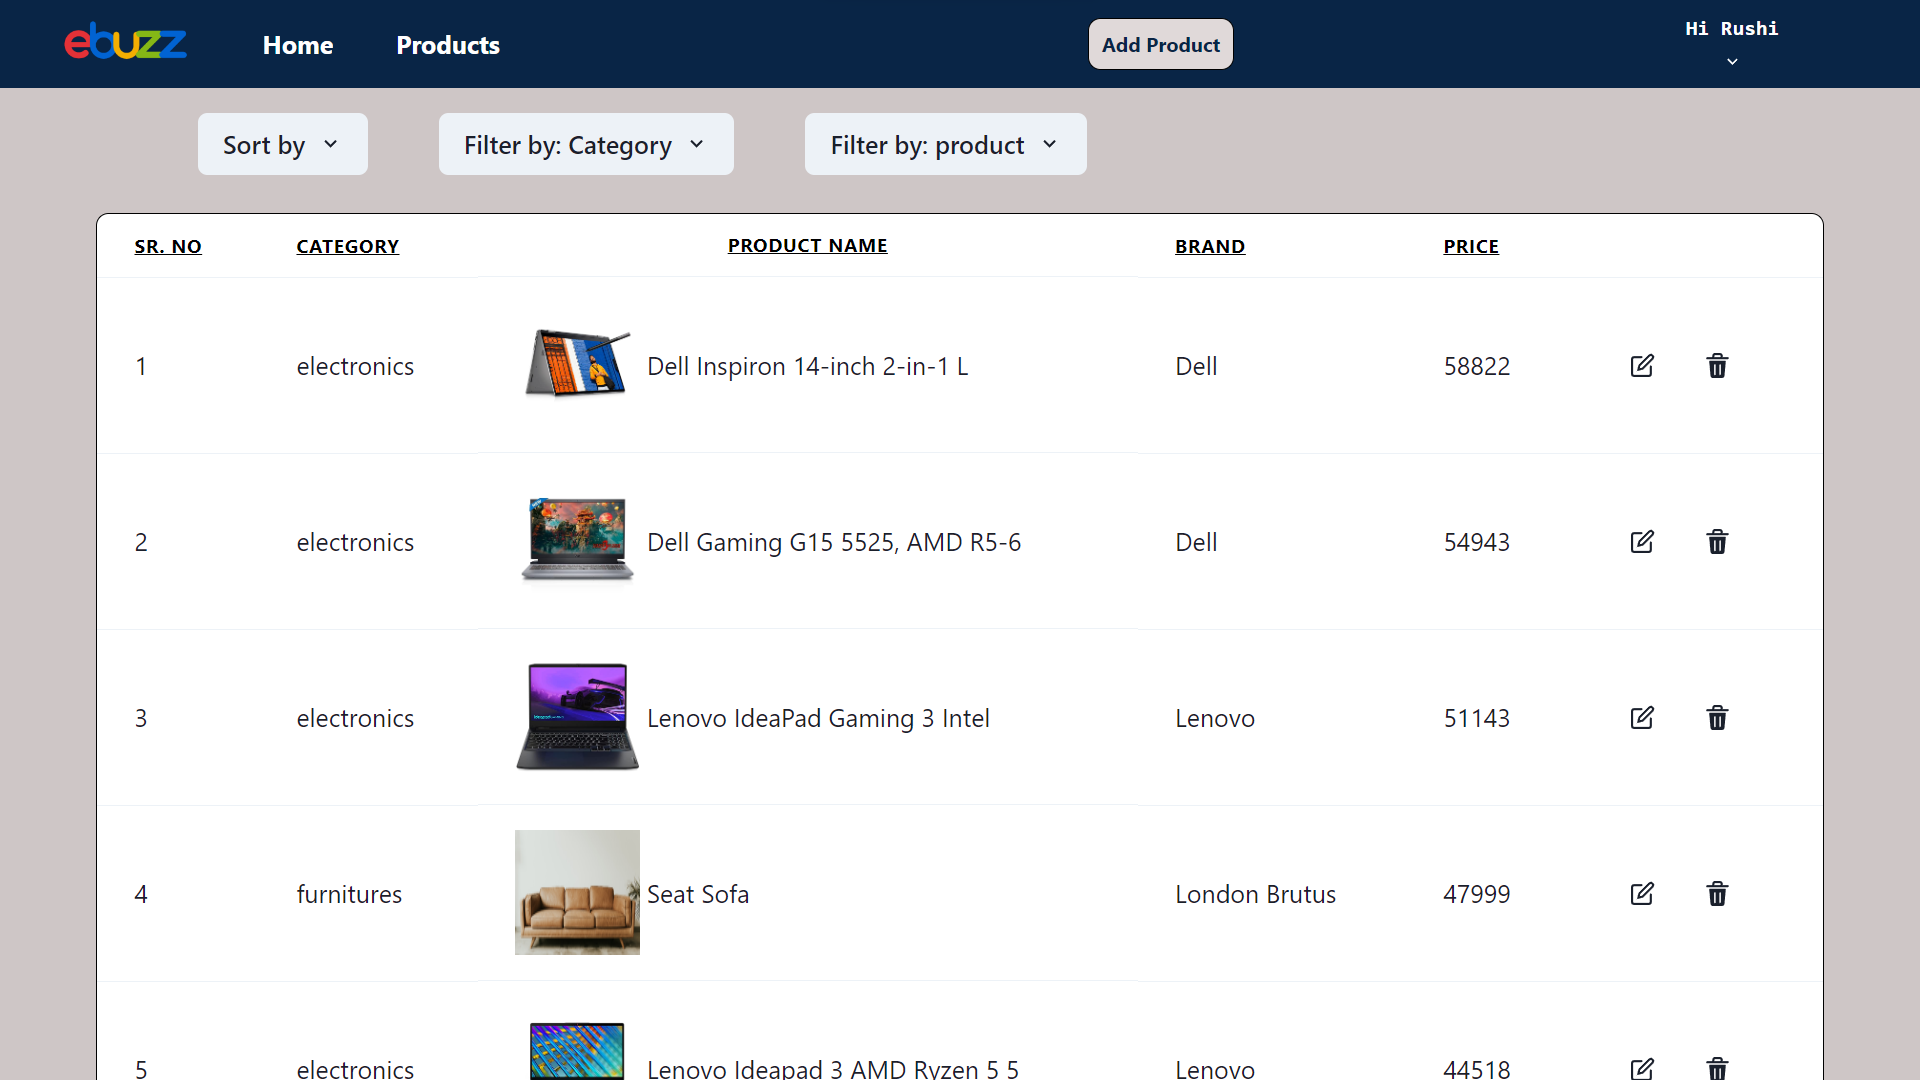This screenshot has height=1080, width=1920.
Task: Select the 'Seat Sofa' product name
Action: click(698, 894)
